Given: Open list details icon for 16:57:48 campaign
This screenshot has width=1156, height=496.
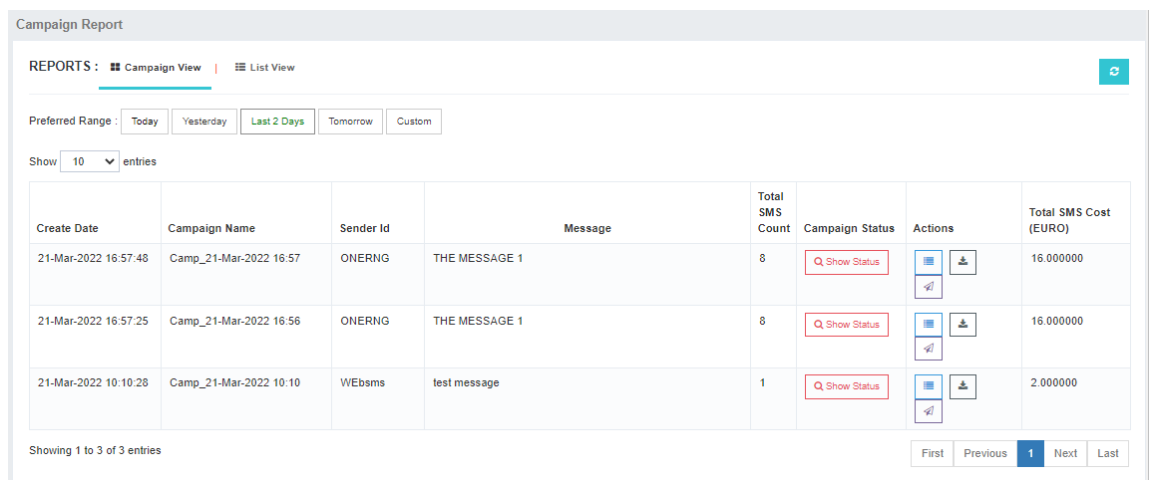Looking at the screenshot, I should 928,262.
